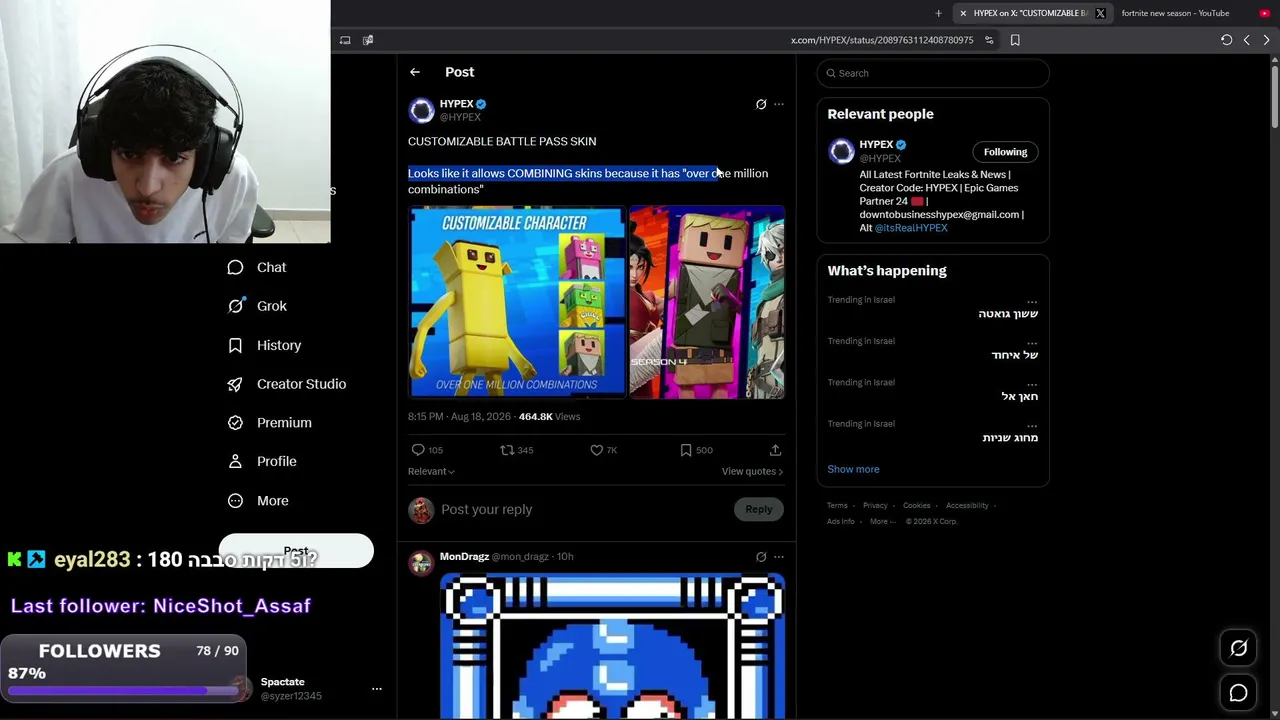The image size is (1280, 720).
Task: Click the Post your reply field
Action: (x=585, y=509)
